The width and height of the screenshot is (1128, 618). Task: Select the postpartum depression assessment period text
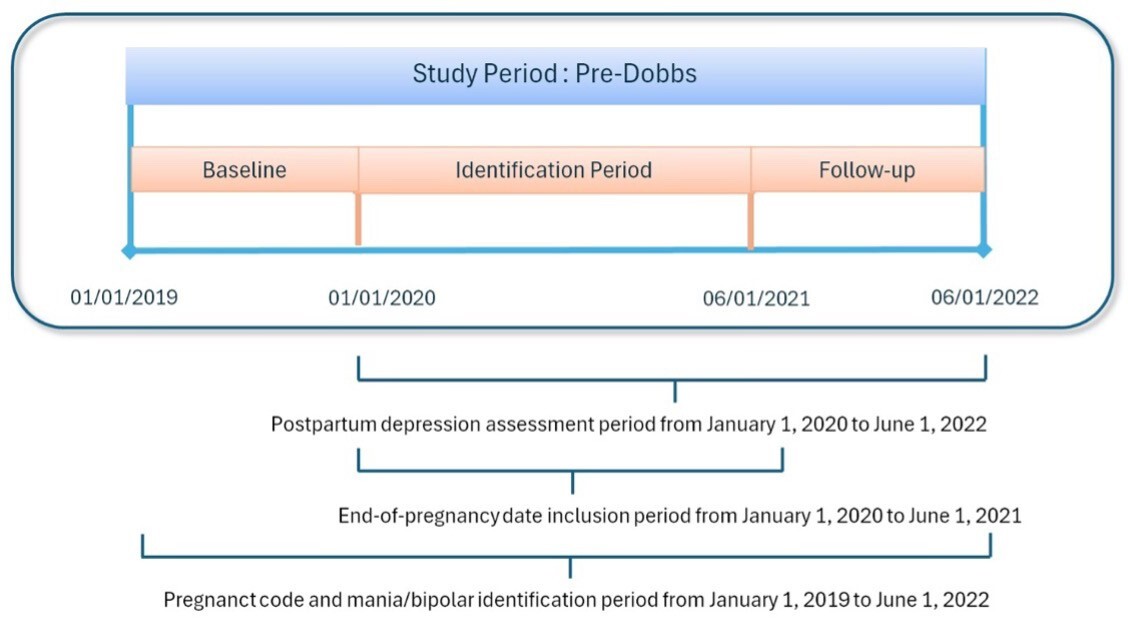tap(628, 424)
